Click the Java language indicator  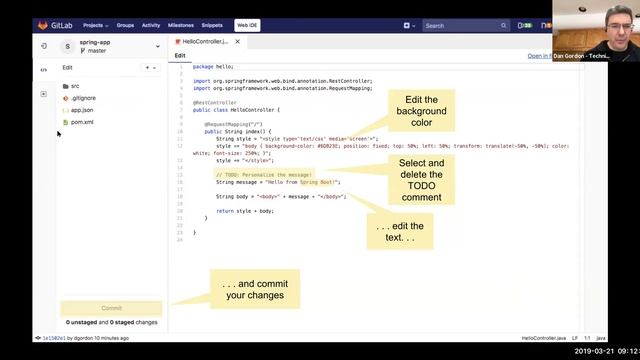[x=601, y=338]
